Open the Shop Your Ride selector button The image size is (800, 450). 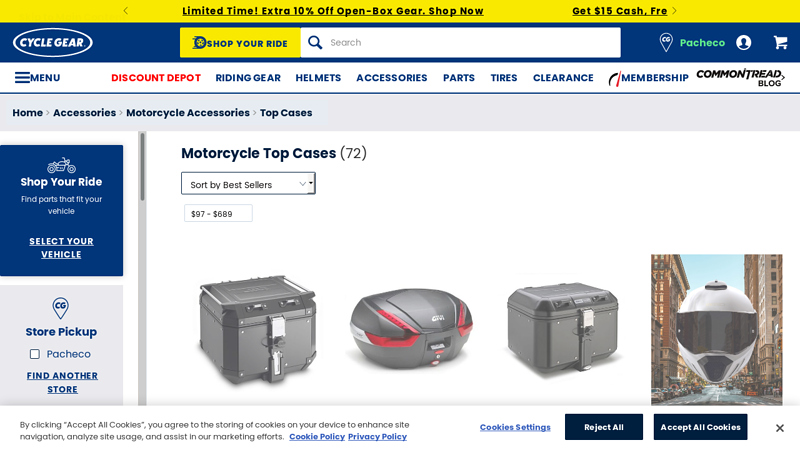(240, 43)
